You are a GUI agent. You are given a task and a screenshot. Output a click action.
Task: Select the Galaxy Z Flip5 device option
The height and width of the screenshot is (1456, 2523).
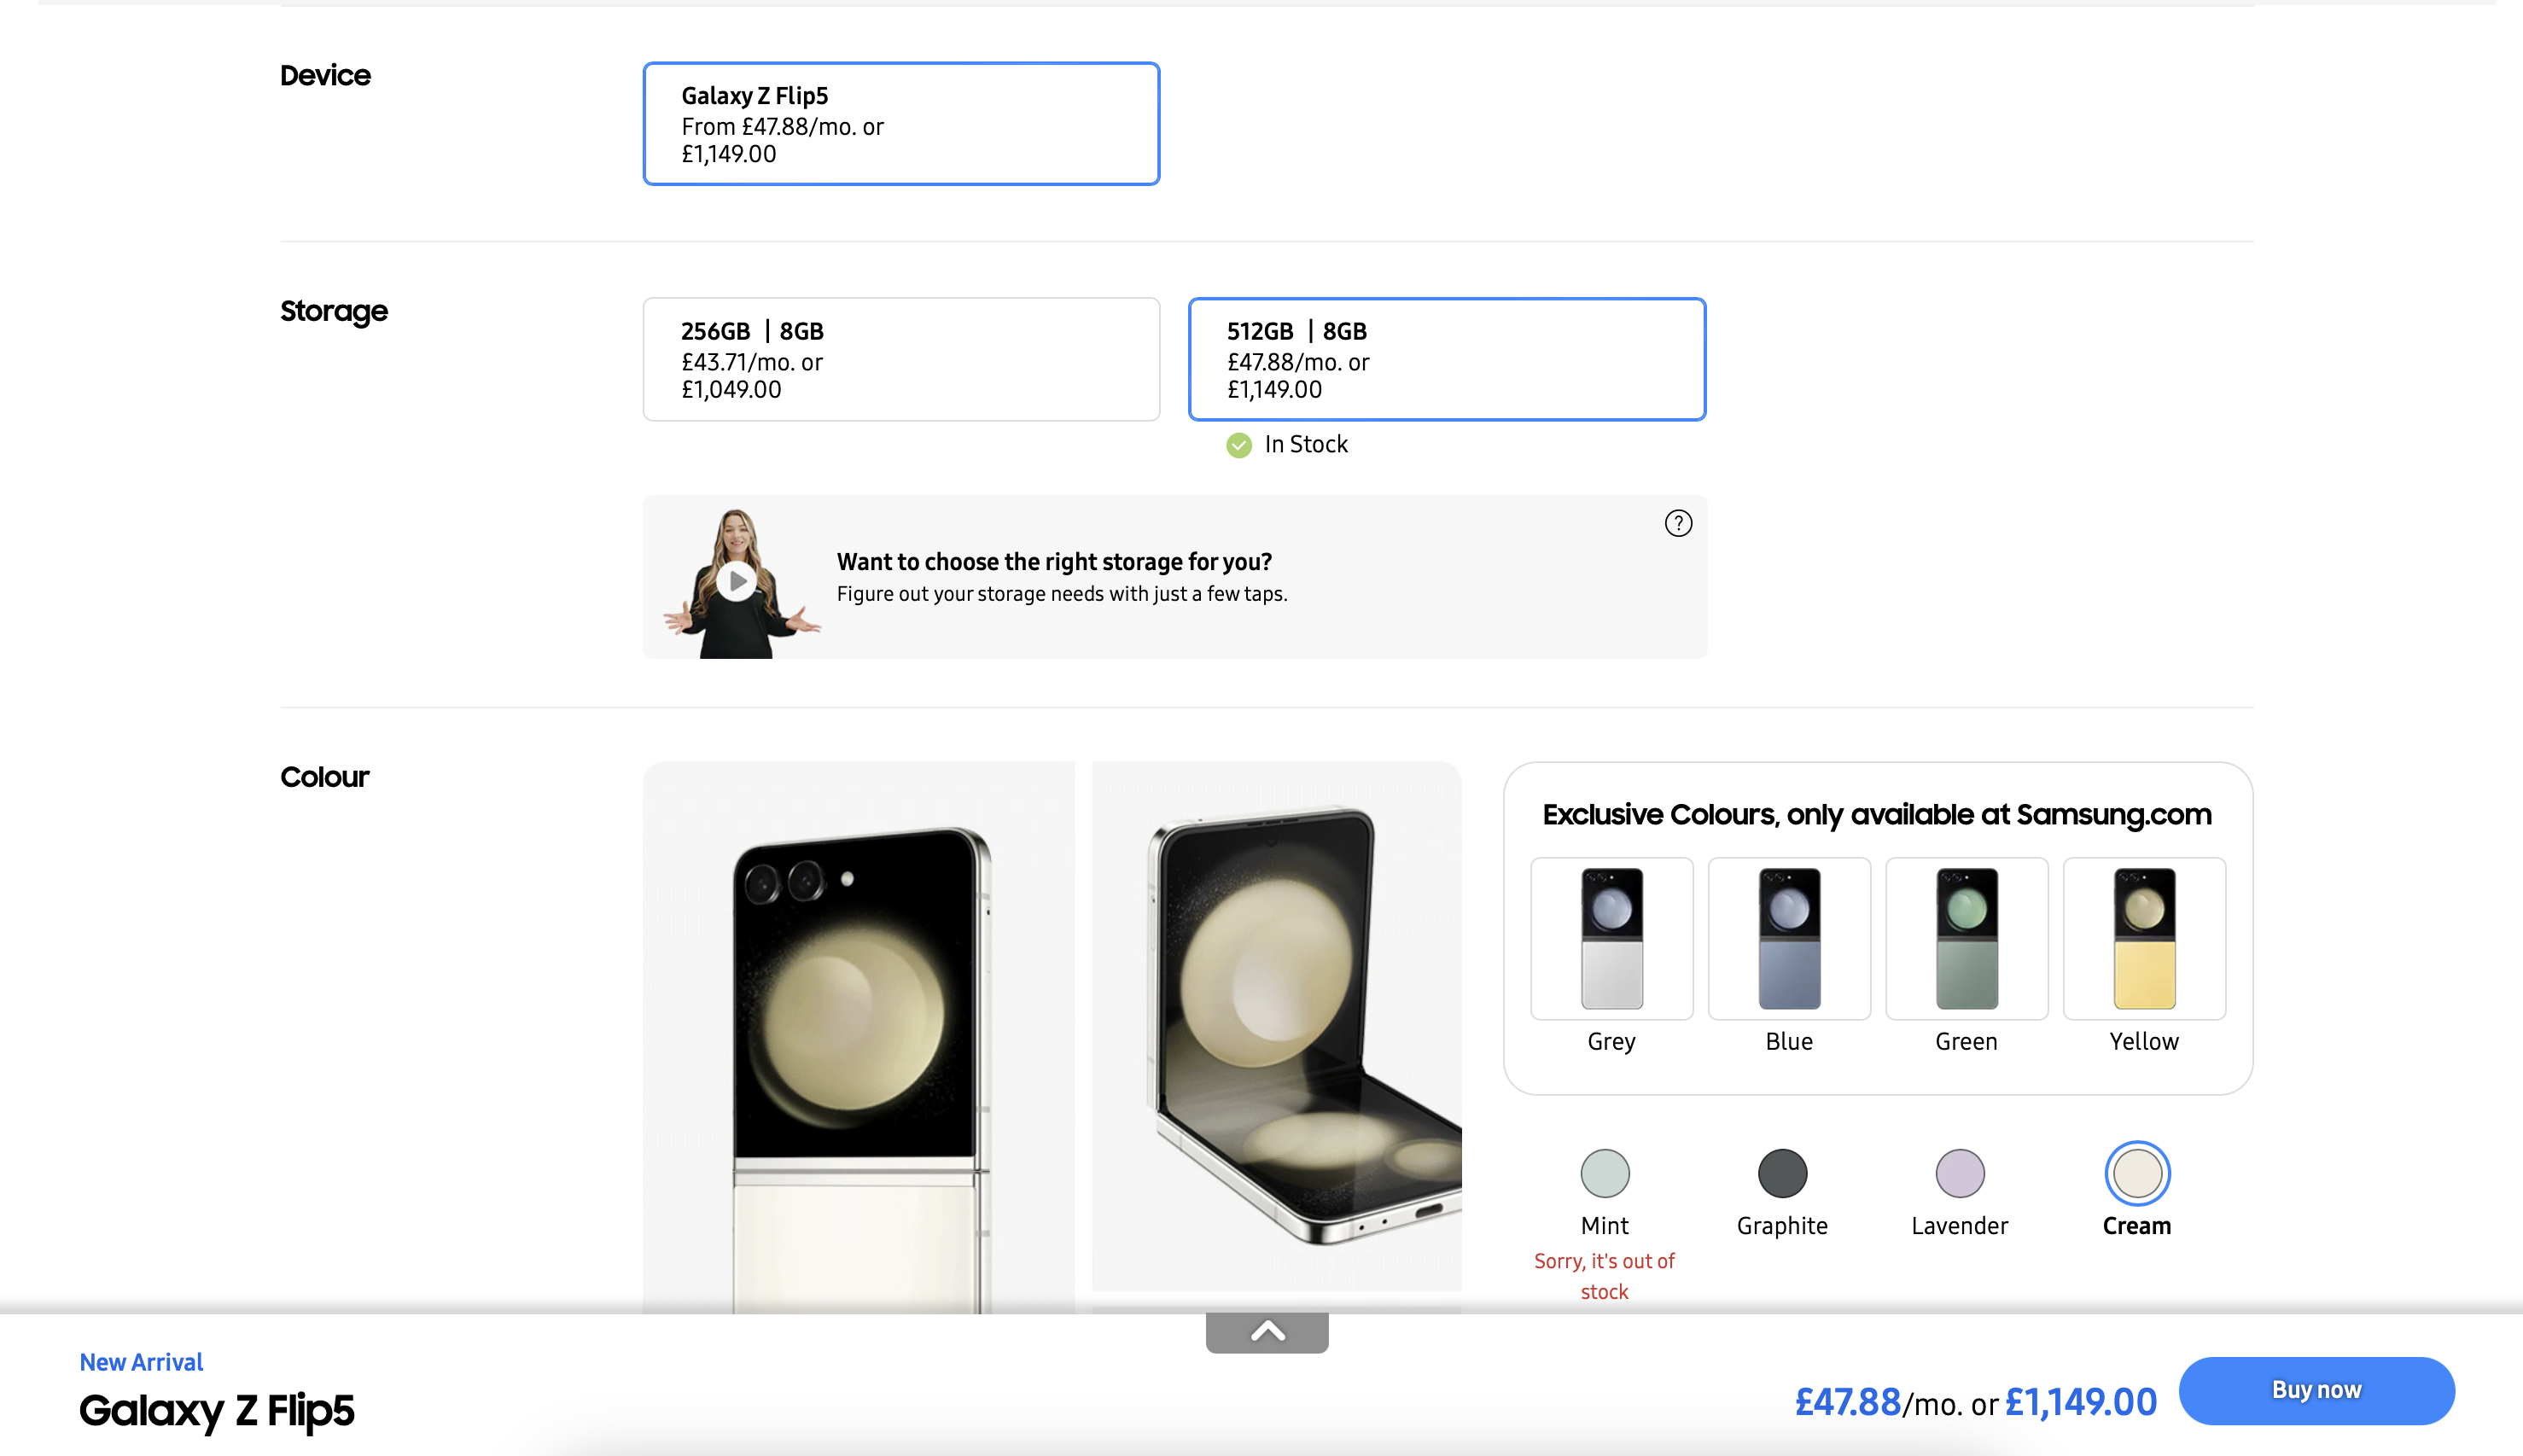pos(901,124)
